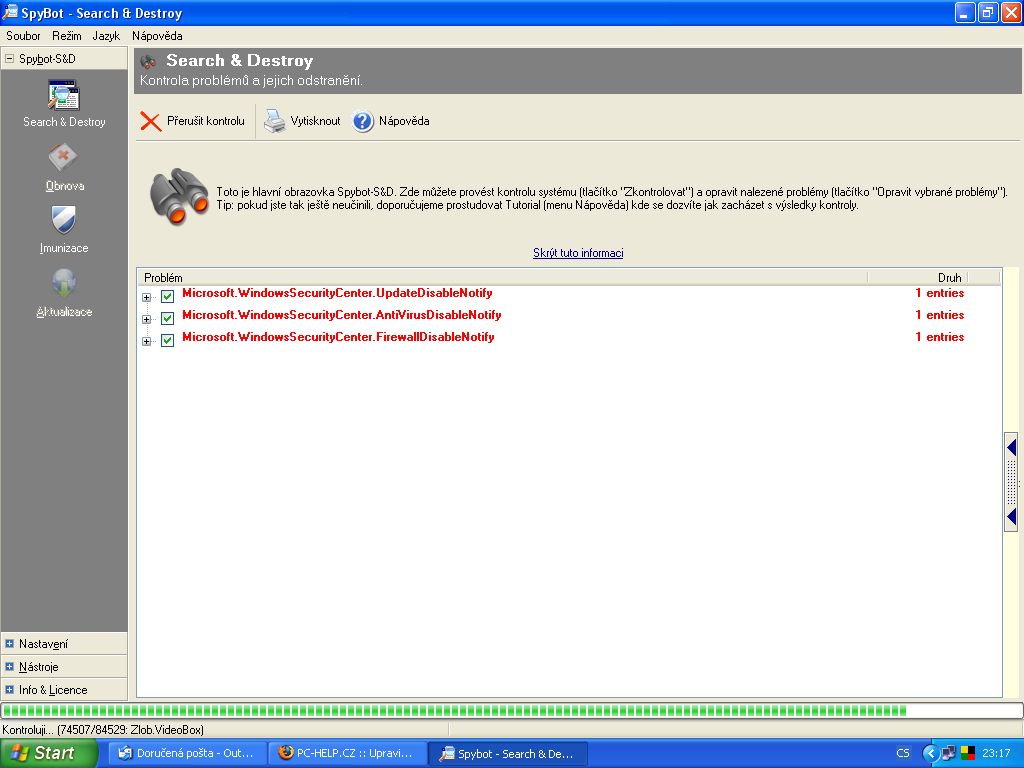Click the green scan progress bar
Screen dimensions: 1024x768
(512, 711)
